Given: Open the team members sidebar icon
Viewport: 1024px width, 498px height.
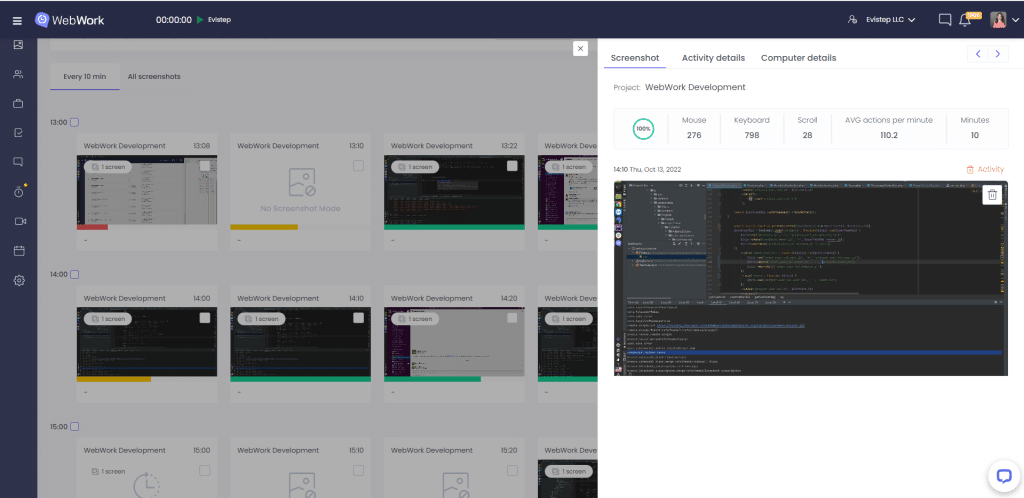Looking at the screenshot, I should tap(18, 74).
